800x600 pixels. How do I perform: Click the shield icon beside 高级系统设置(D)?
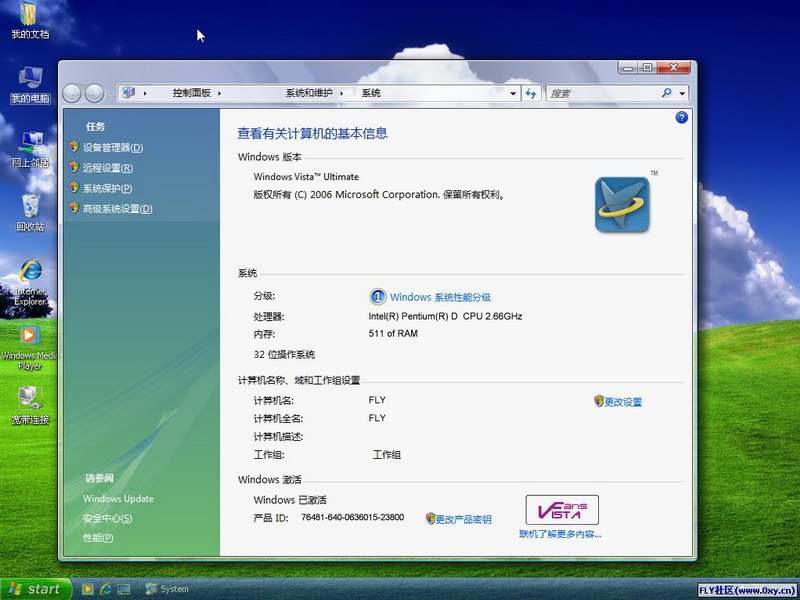74,208
